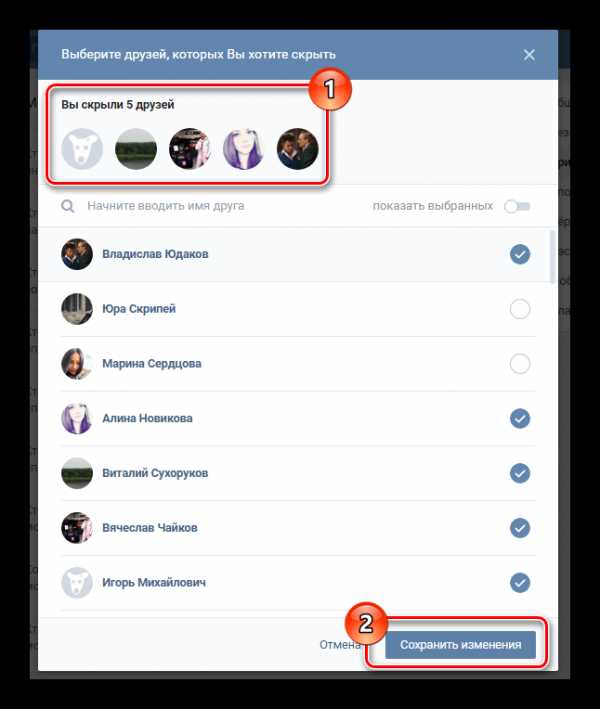Uncheck Владислав Юдаков

[x=520, y=254]
